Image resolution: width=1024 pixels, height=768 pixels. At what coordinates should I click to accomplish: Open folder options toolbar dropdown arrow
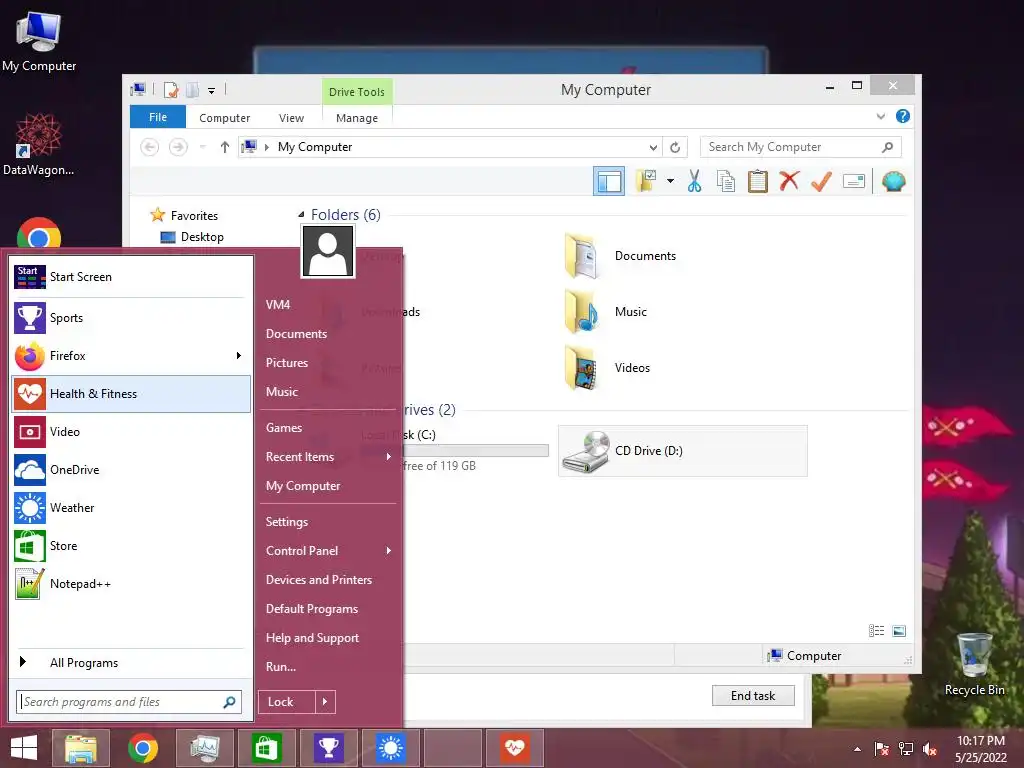point(670,181)
